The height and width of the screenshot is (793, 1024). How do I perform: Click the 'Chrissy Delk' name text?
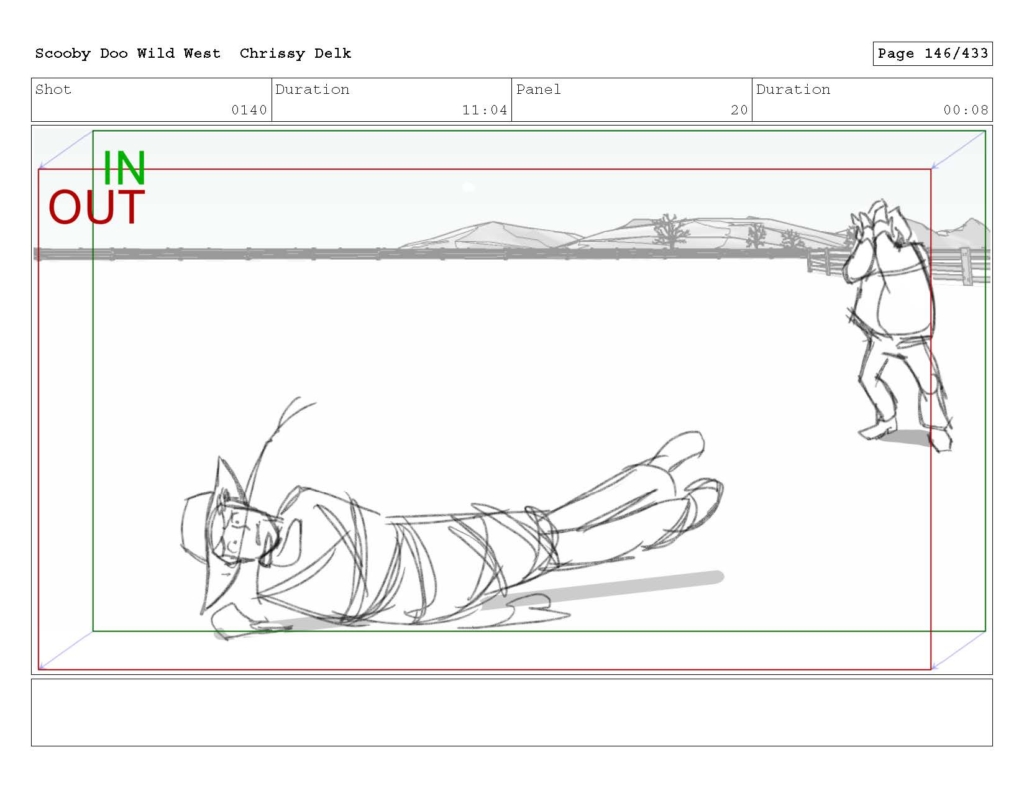click(295, 54)
